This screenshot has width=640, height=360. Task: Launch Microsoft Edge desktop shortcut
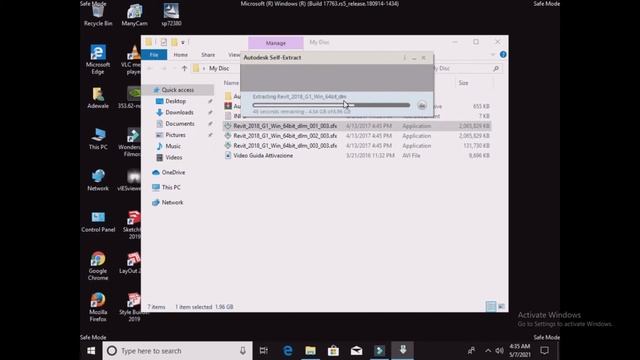[98, 60]
